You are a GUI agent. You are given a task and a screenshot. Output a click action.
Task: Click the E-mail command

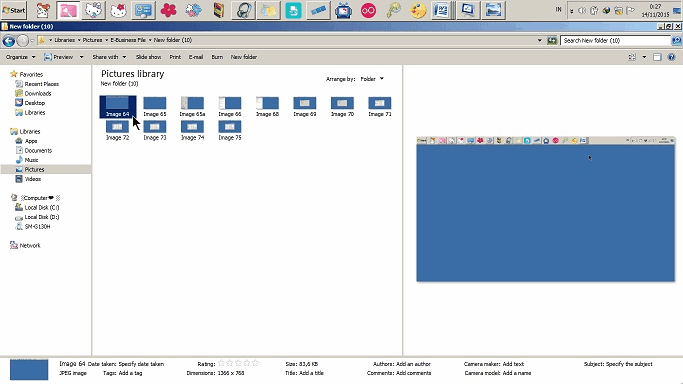pos(196,57)
